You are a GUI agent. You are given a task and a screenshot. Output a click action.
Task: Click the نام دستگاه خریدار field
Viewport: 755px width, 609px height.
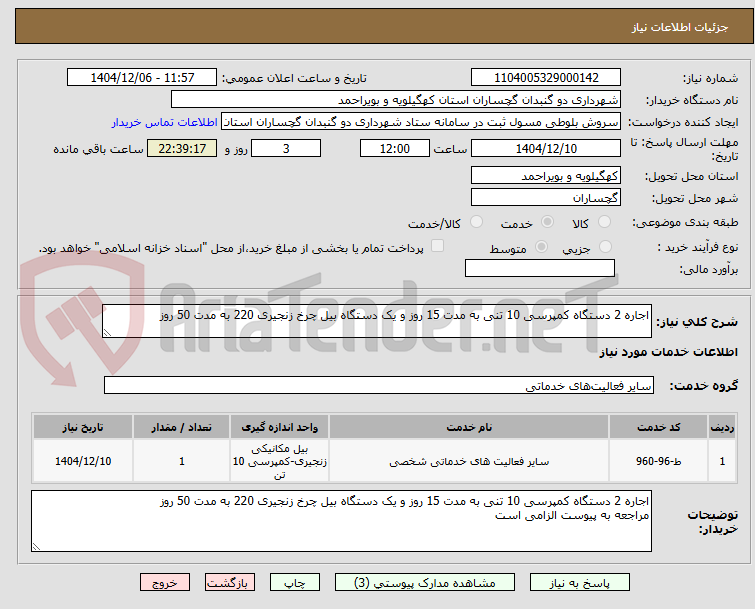pos(395,100)
